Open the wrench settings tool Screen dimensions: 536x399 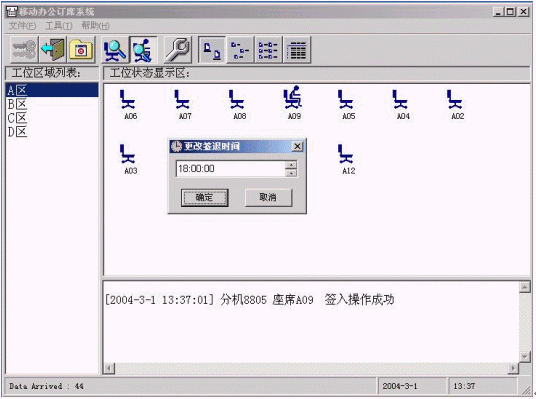pyautogui.click(x=177, y=50)
